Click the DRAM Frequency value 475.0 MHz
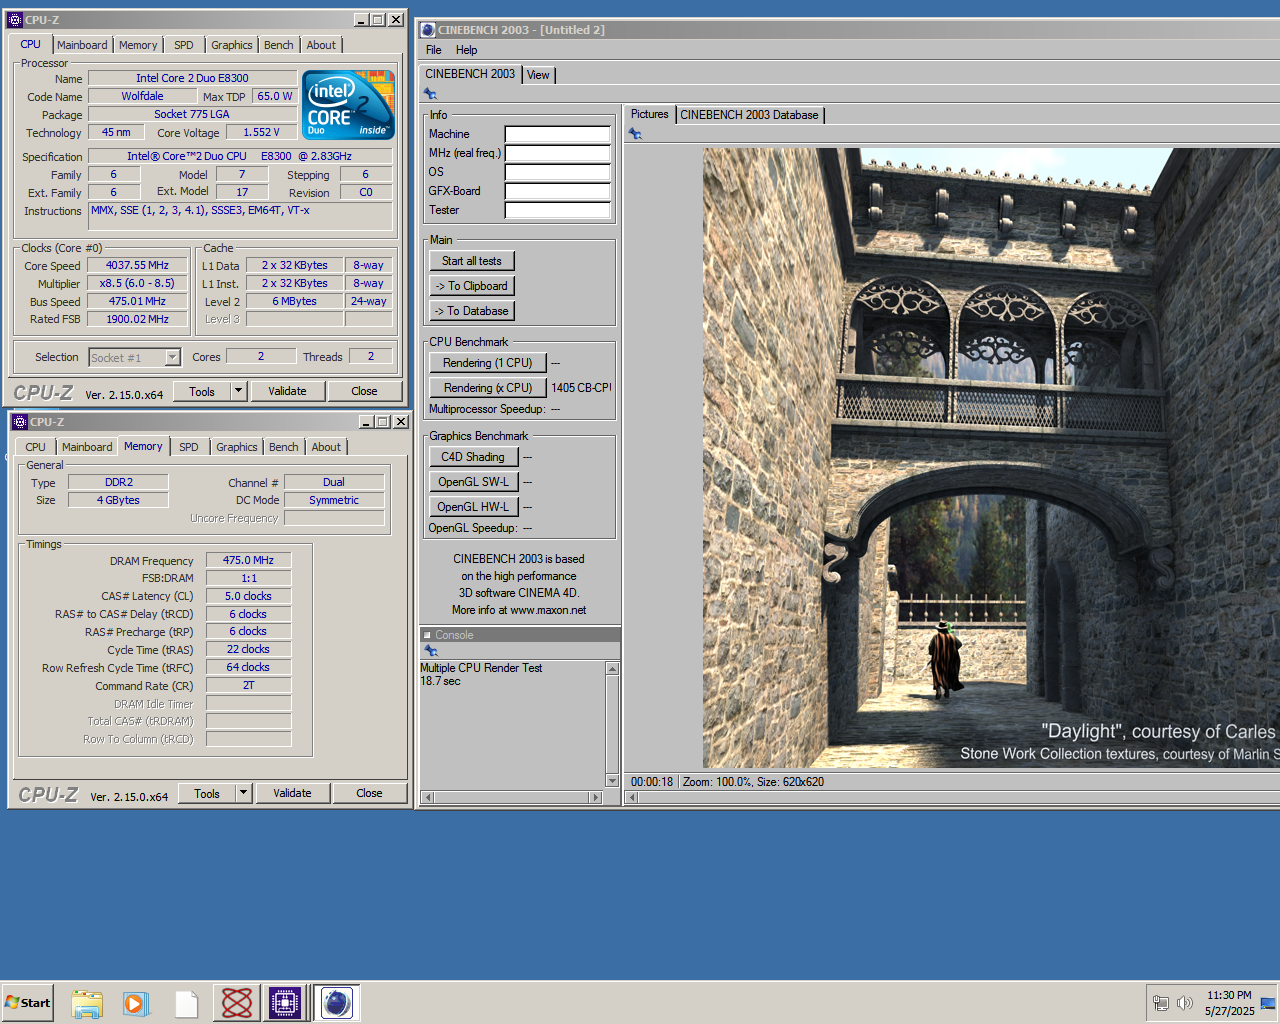The image size is (1280, 1024). click(x=248, y=560)
